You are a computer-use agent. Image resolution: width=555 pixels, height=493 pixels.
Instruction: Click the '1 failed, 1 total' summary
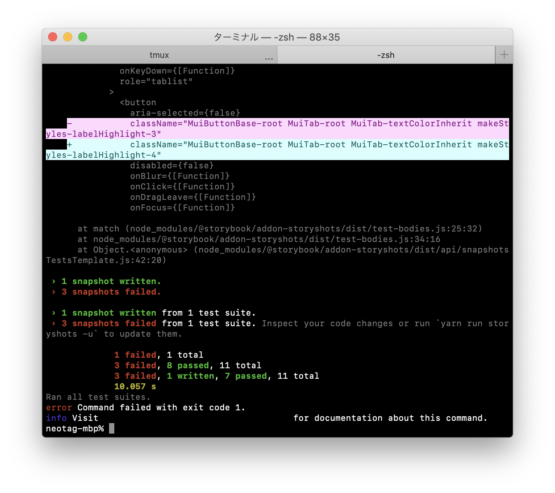click(159, 355)
